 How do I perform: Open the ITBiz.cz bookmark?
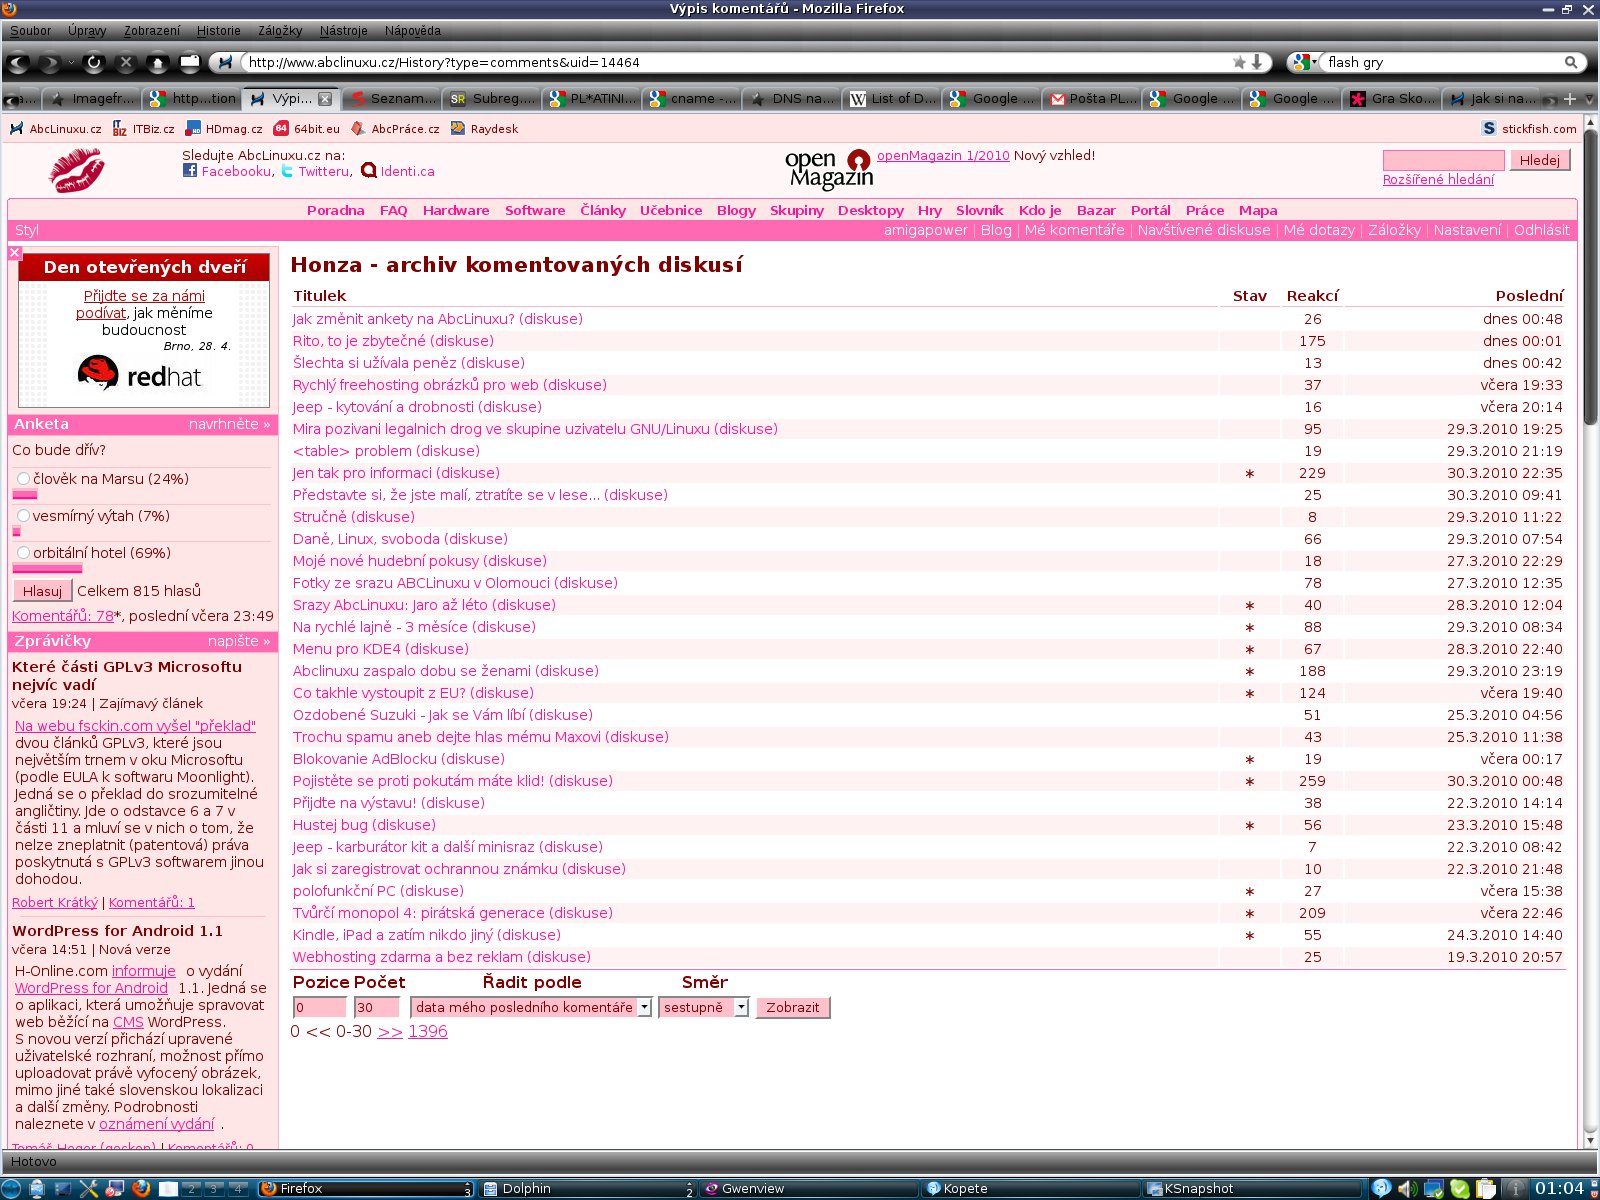pyautogui.click(x=143, y=129)
